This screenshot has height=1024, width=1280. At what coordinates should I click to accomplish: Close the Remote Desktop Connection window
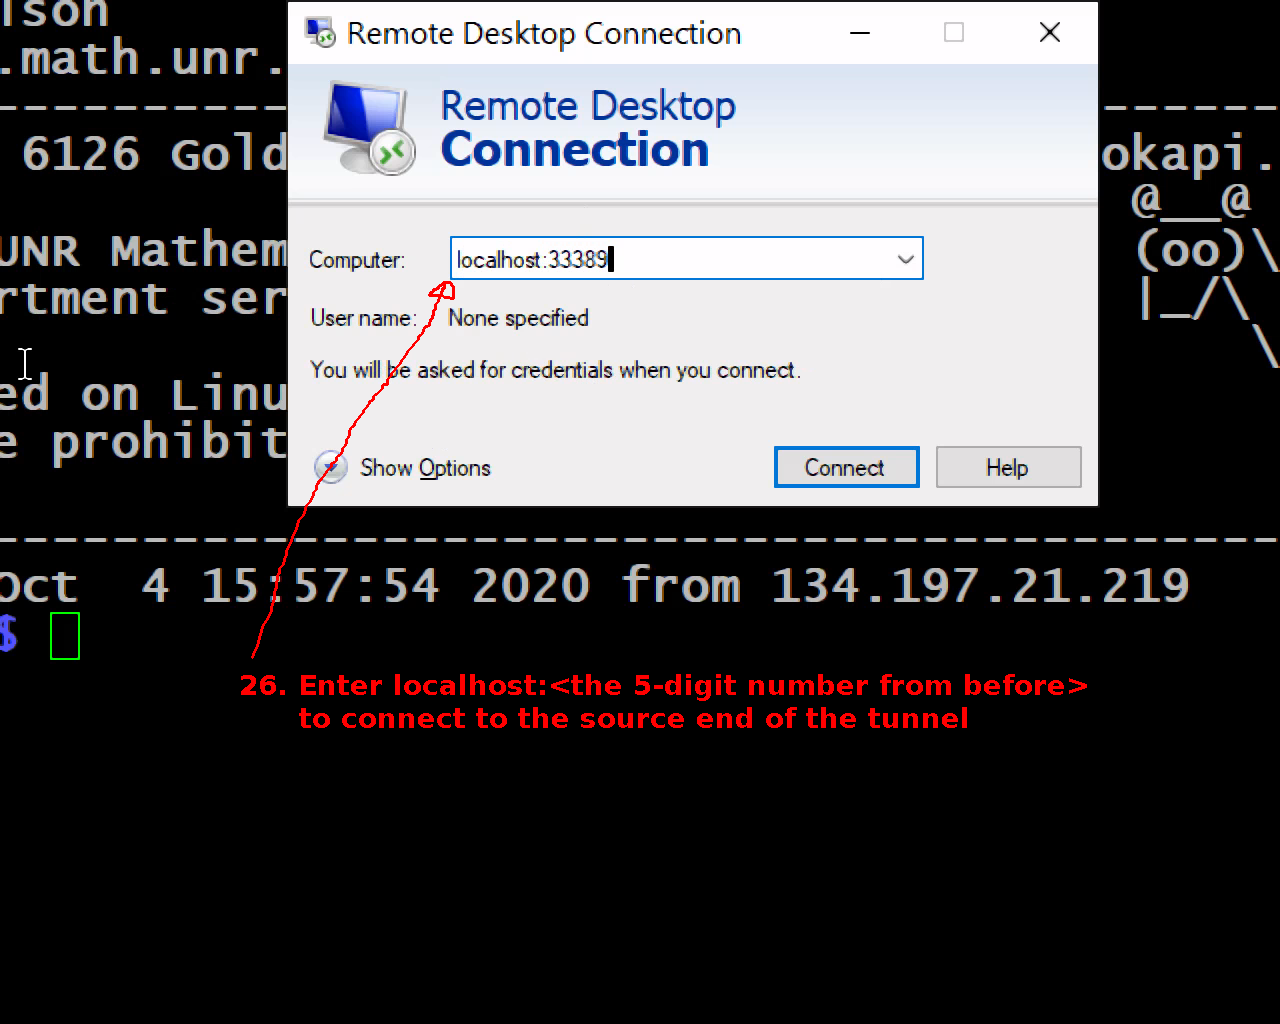[1050, 33]
